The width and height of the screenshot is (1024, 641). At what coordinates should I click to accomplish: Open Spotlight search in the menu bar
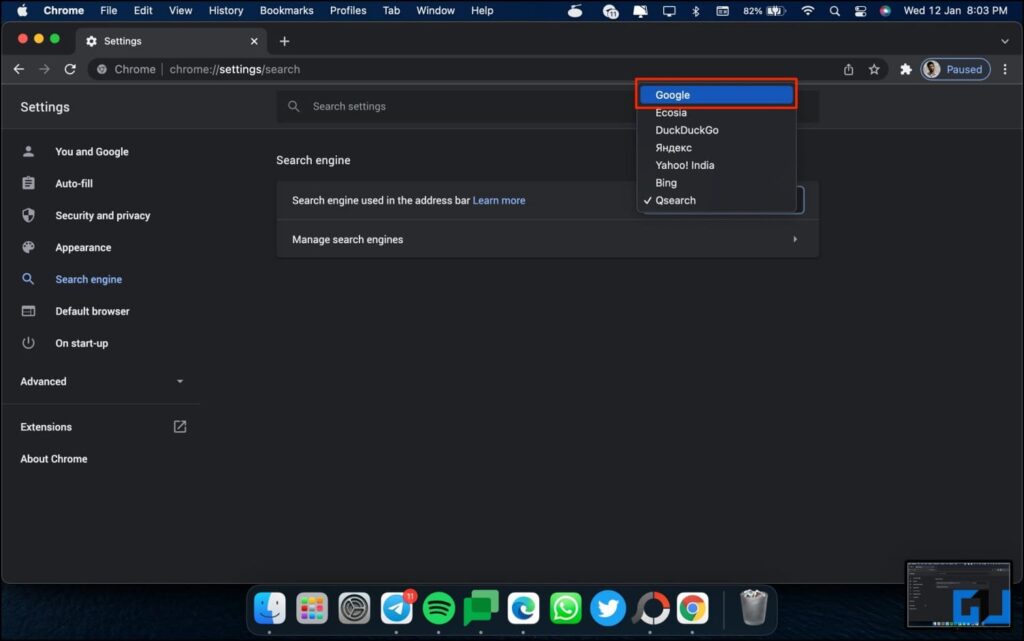point(834,10)
